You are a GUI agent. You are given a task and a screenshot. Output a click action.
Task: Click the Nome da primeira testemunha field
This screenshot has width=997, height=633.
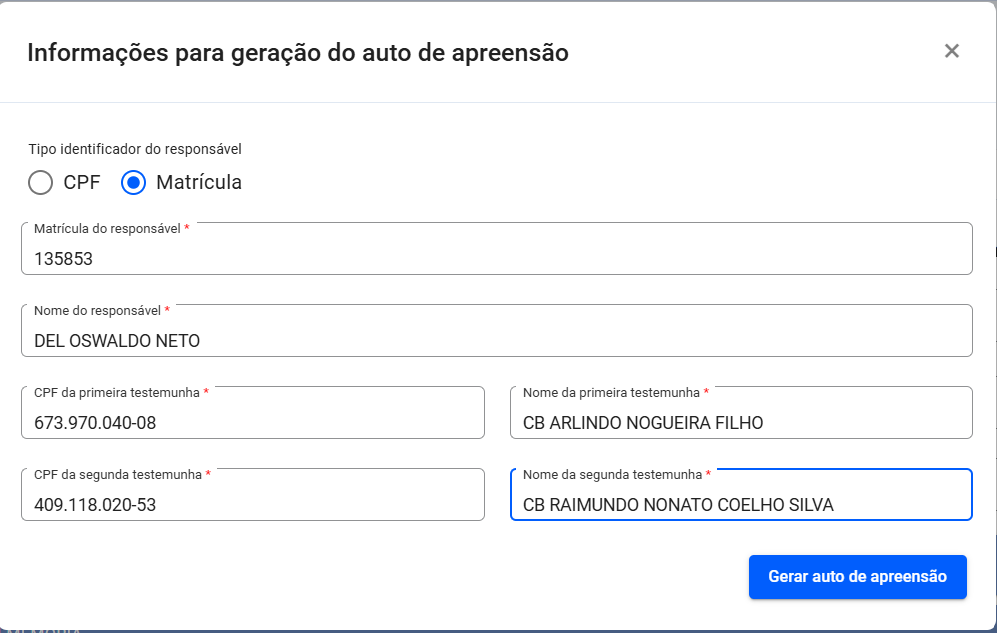740,412
